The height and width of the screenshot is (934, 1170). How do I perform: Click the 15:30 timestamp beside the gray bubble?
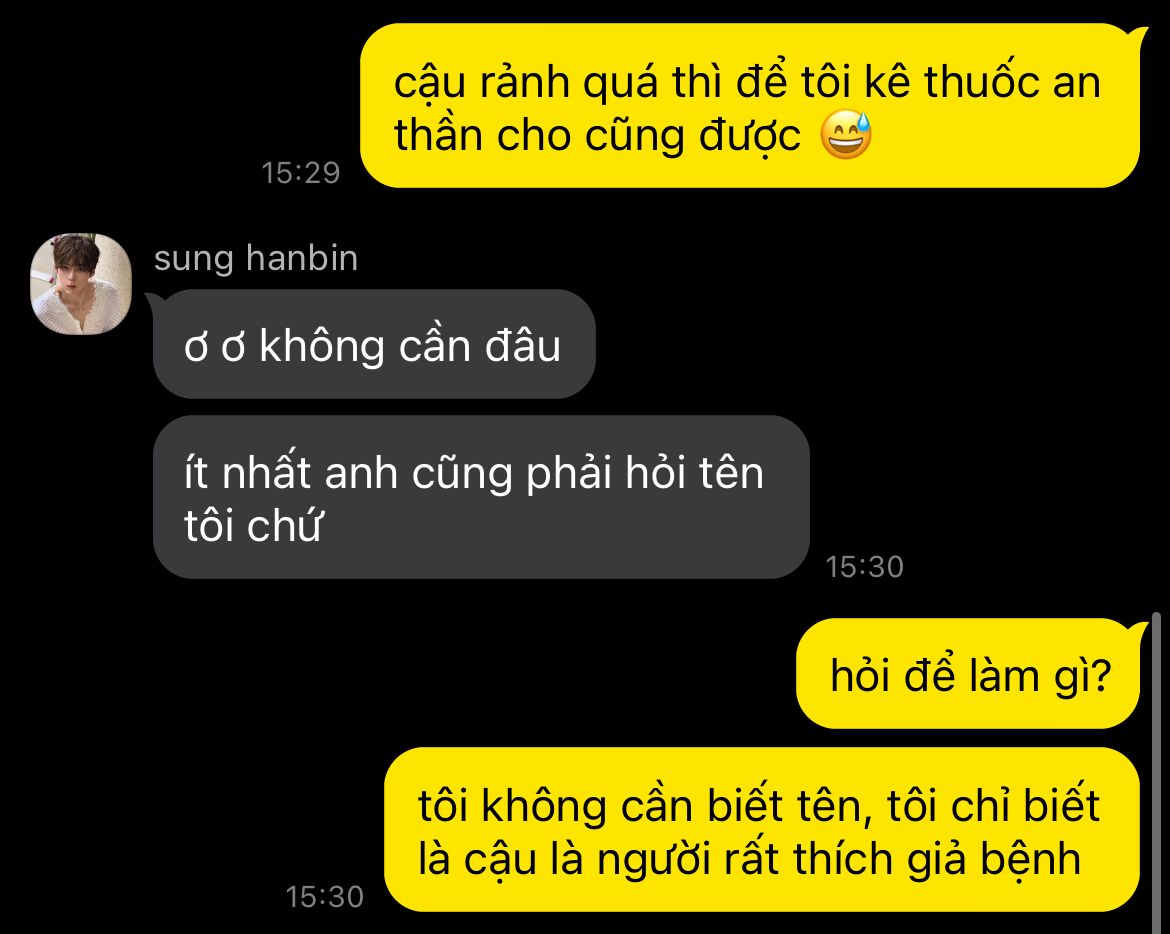coord(864,567)
